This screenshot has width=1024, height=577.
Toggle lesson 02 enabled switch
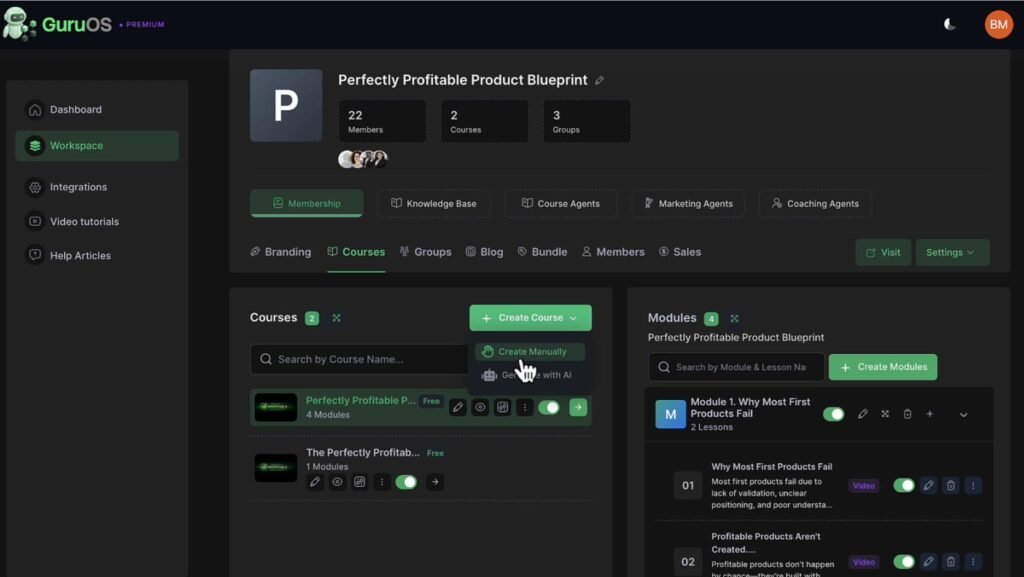pyautogui.click(x=904, y=561)
